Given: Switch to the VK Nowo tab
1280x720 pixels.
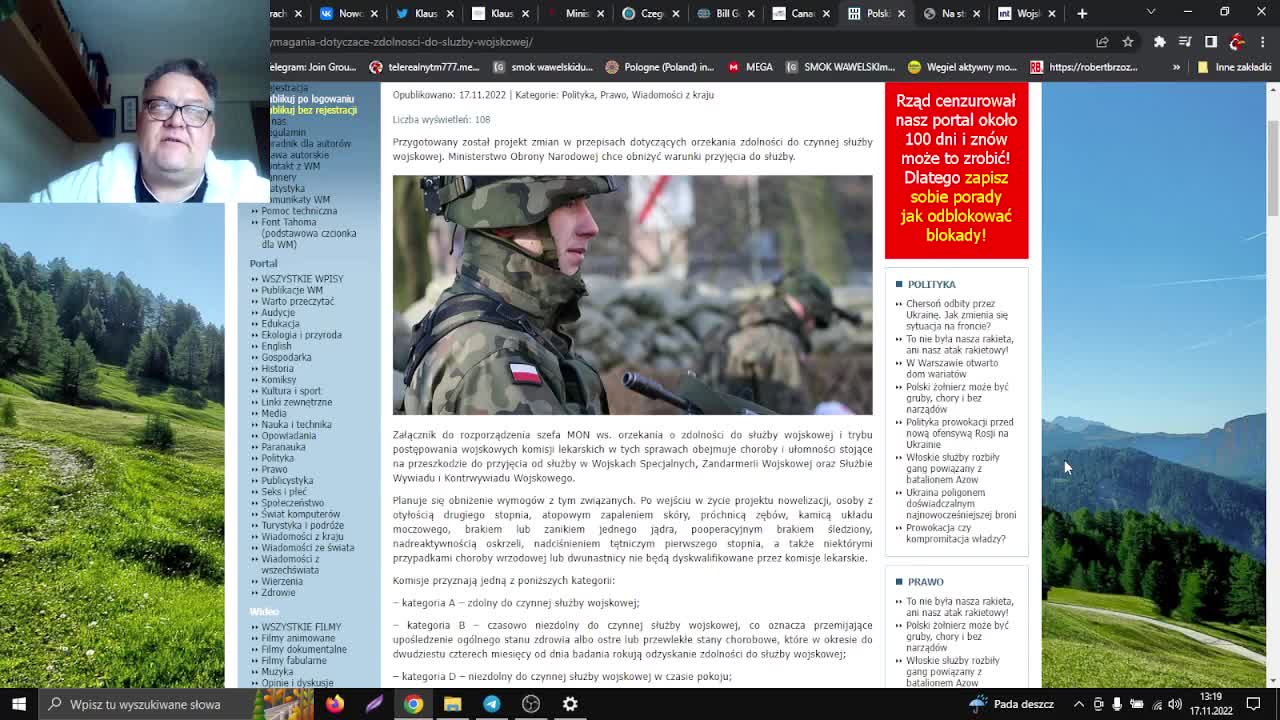Looking at the screenshot, I should pos(349,13).
